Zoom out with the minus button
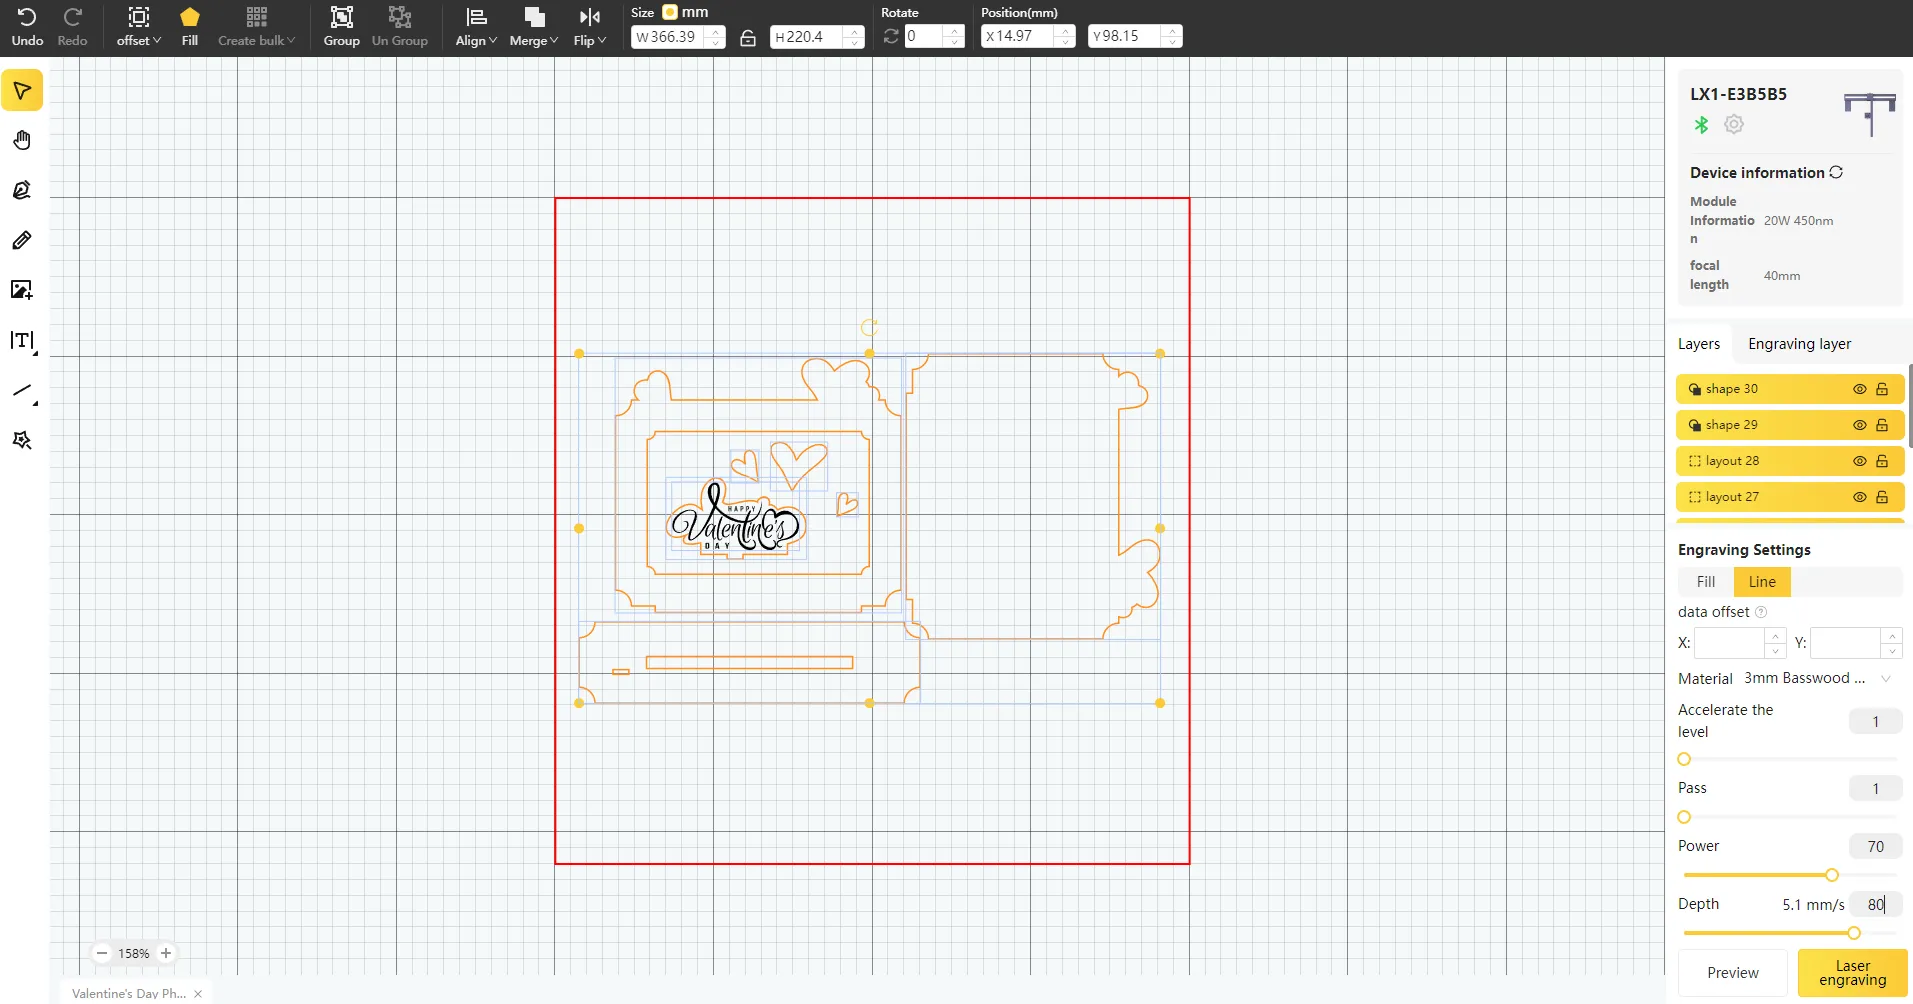1913x1004 pixels. (x=102, y=953)
